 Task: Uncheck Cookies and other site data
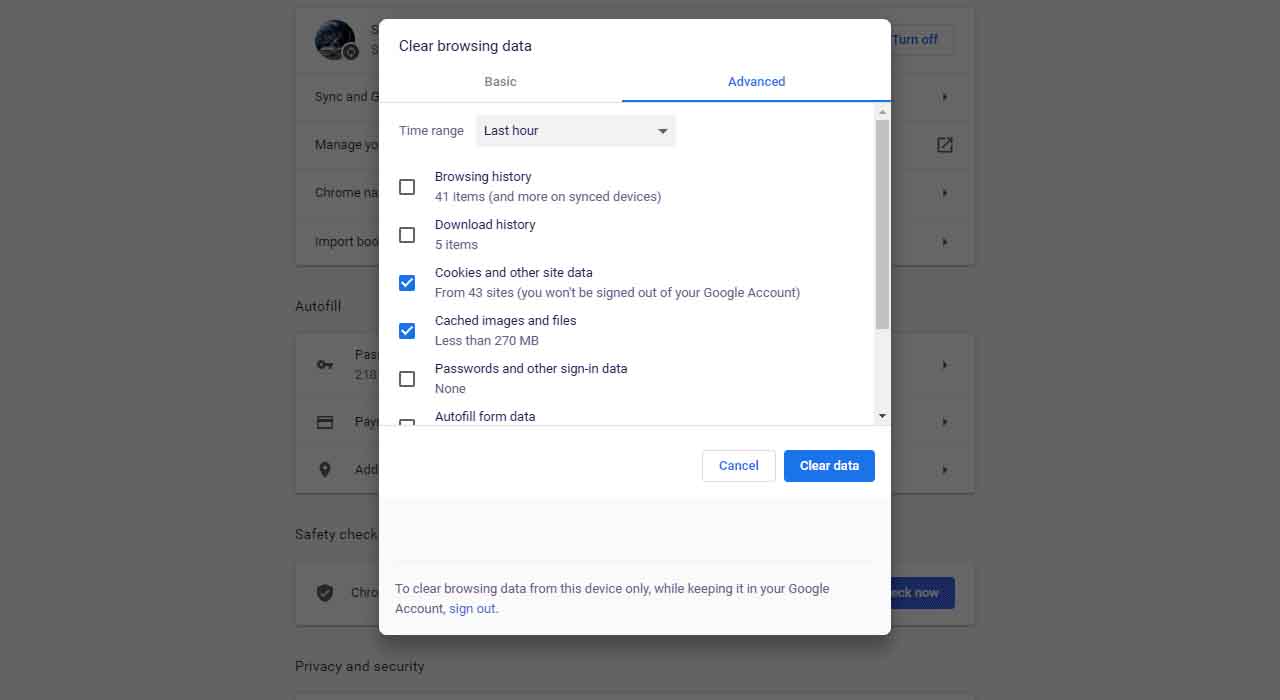407,283
